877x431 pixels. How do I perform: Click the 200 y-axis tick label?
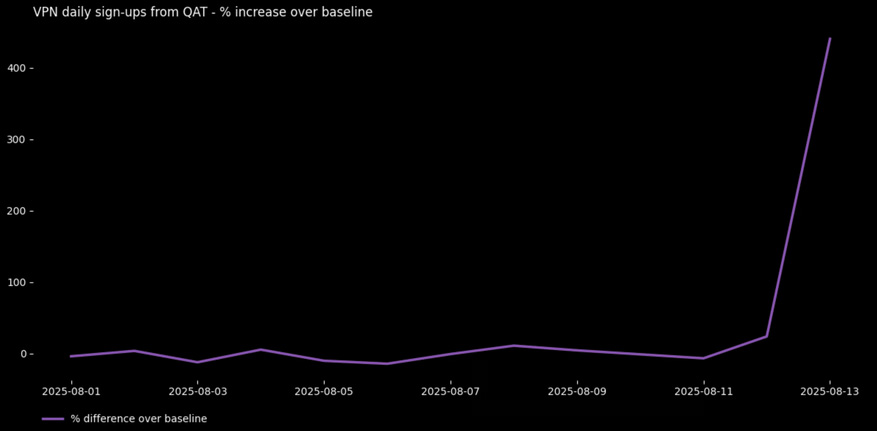click(15, 211)
